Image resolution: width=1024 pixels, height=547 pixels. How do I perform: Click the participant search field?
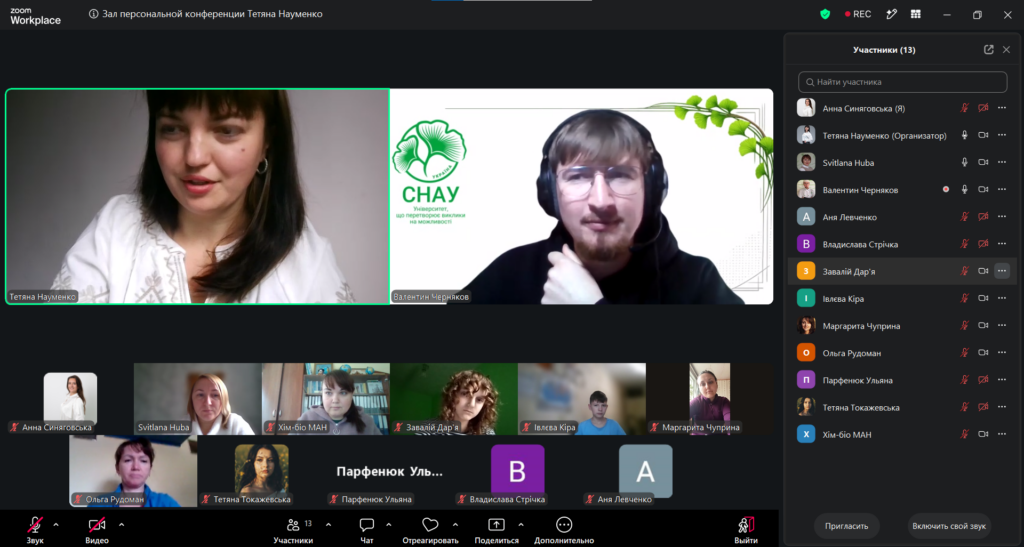click(x=903, y=82)
